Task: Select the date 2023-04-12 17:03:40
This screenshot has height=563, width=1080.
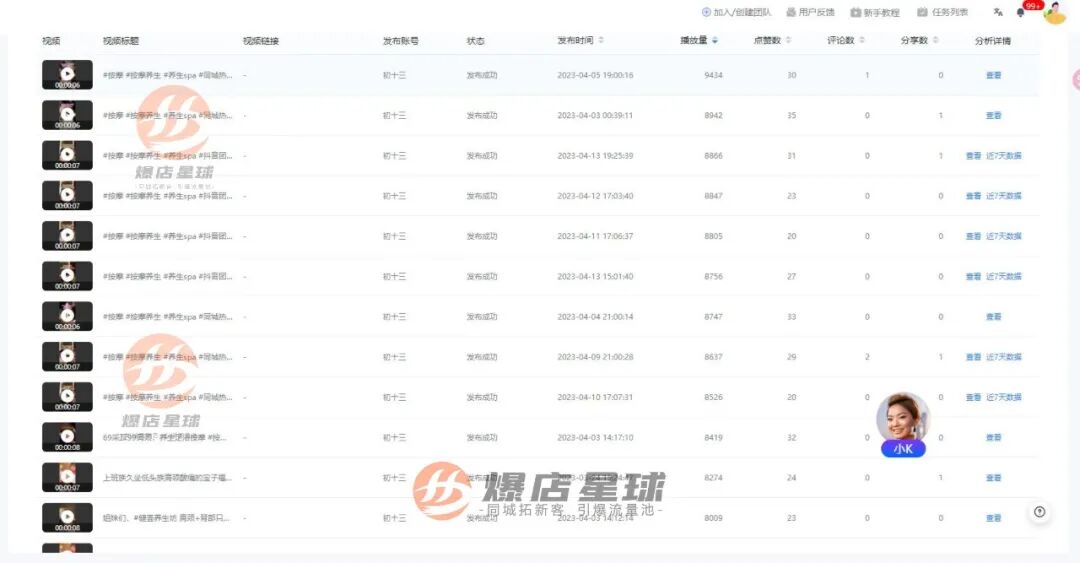Action: pyautogui.click(x=595, y=196)
